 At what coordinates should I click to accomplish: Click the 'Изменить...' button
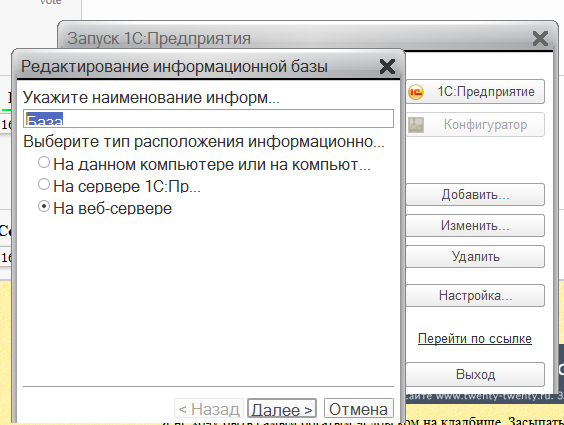tap(475, 225)
